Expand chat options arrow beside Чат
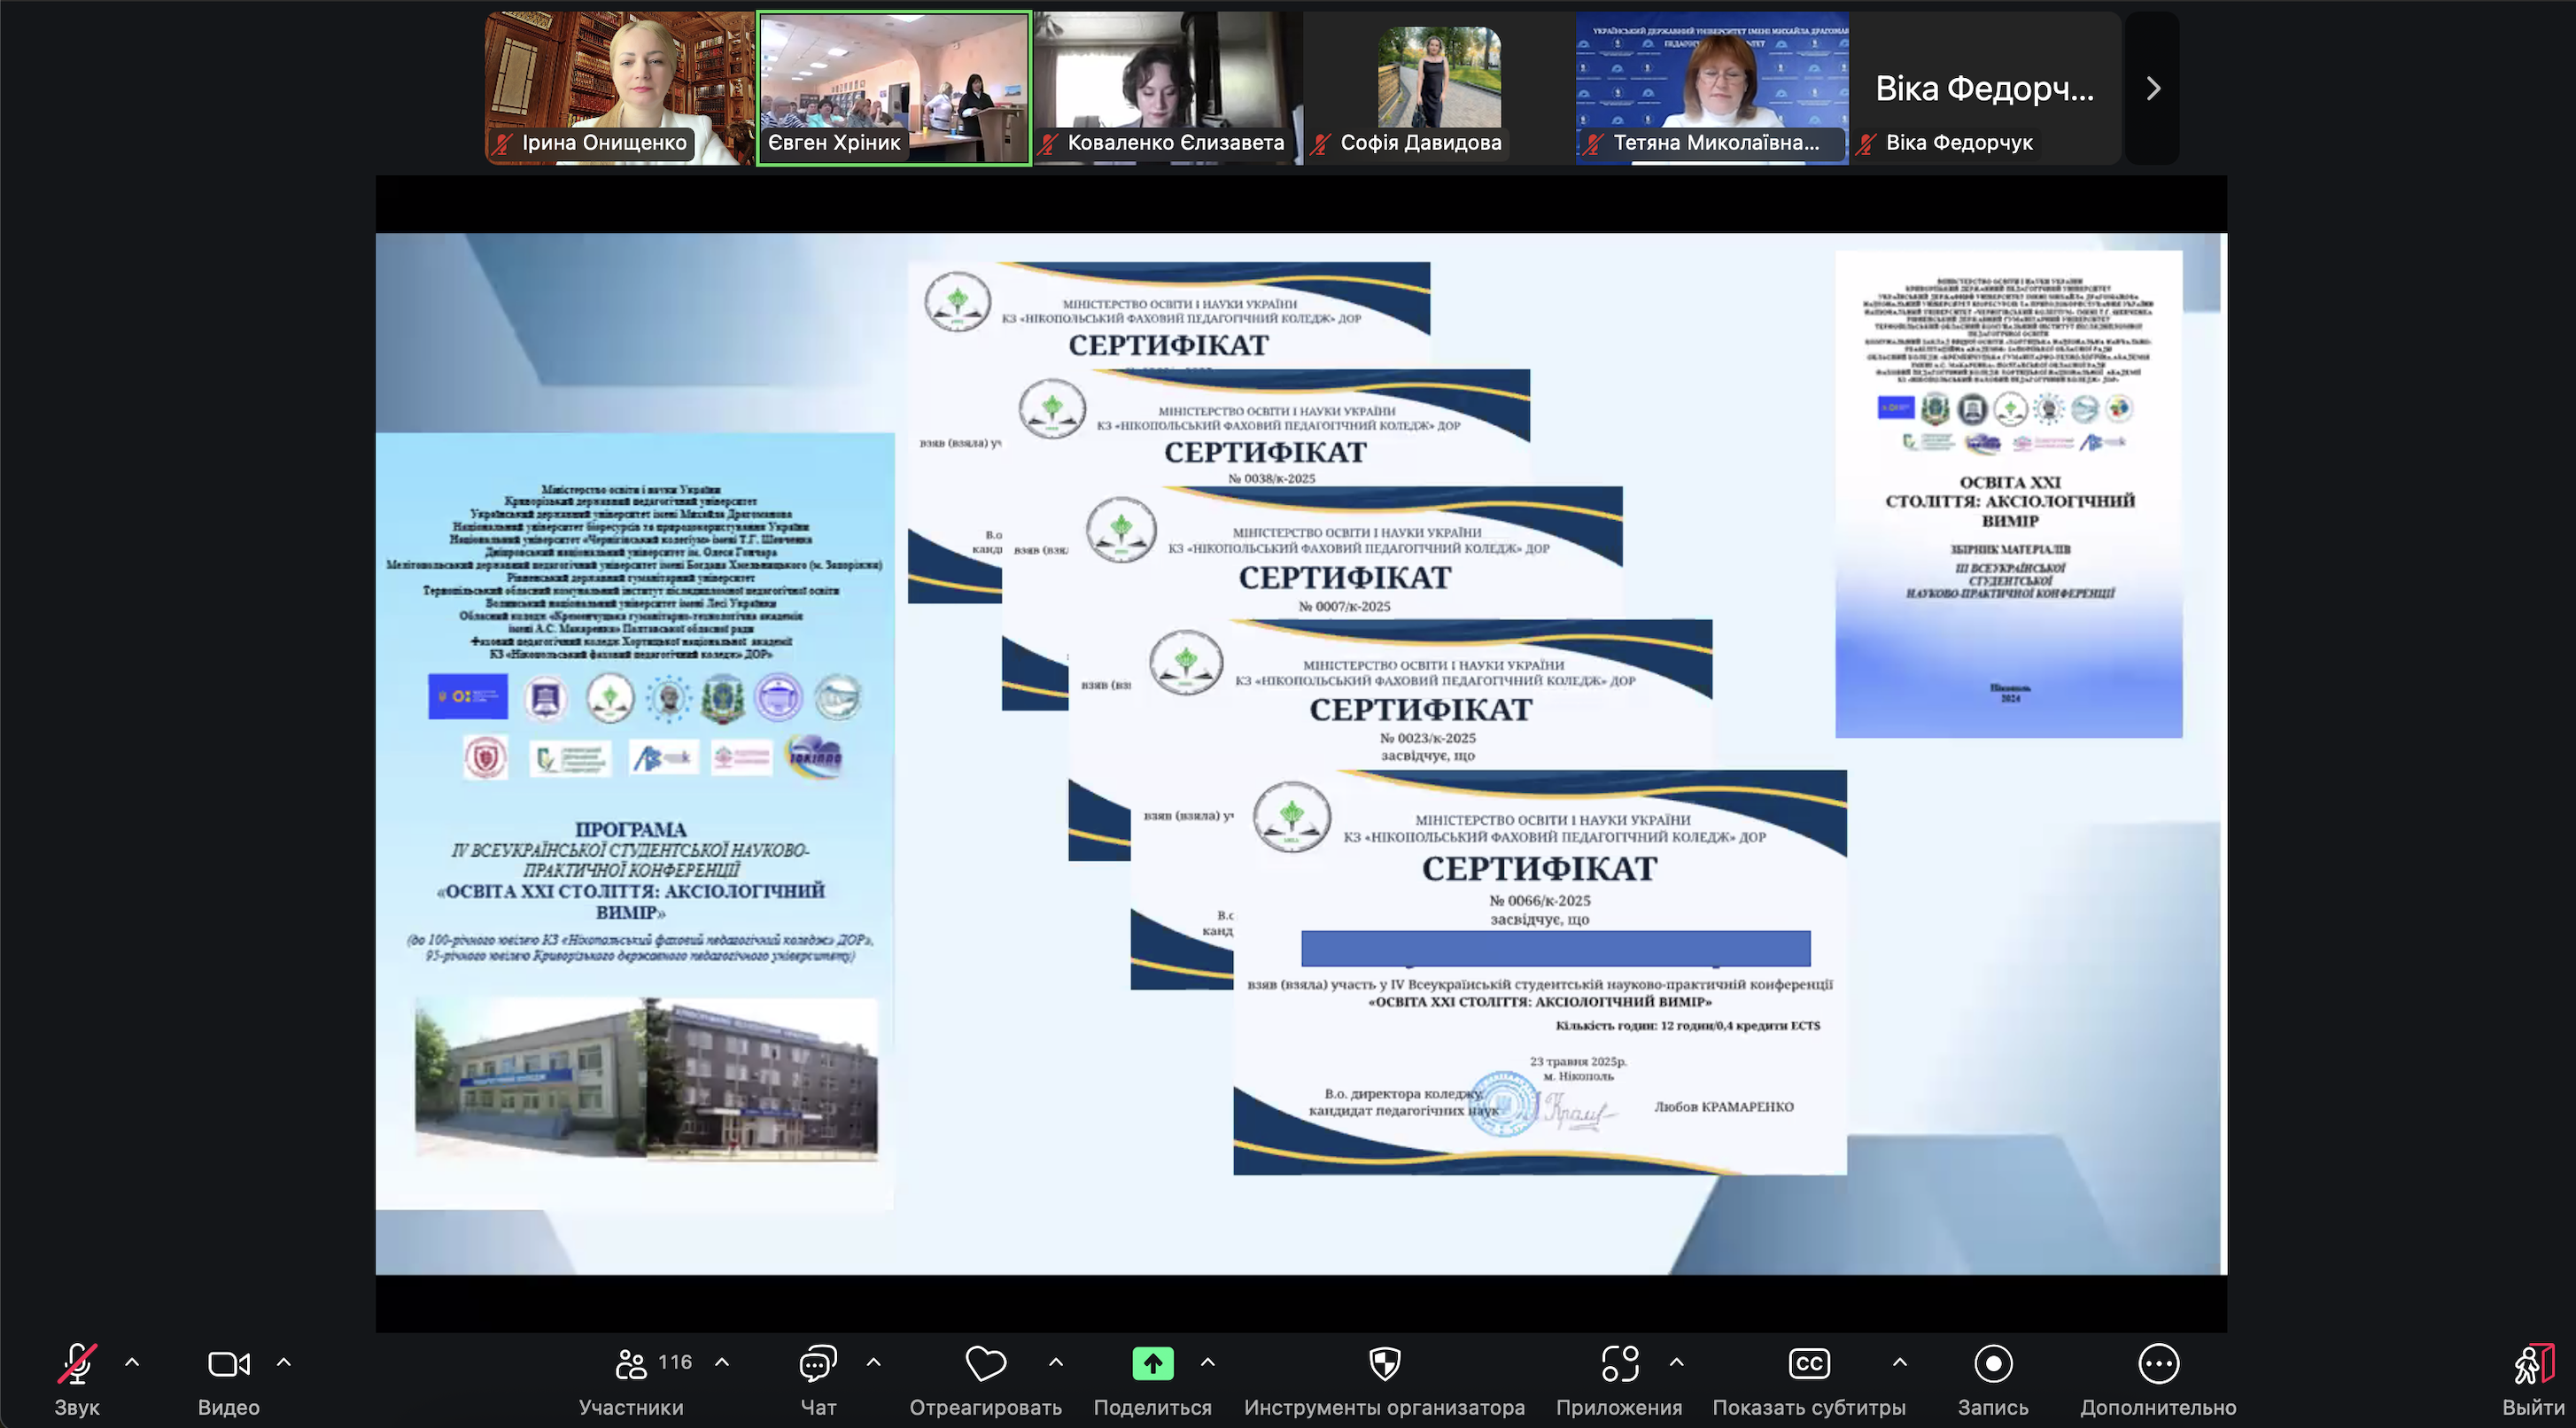This screenshot has width=2576, height=1428. 873,1362
